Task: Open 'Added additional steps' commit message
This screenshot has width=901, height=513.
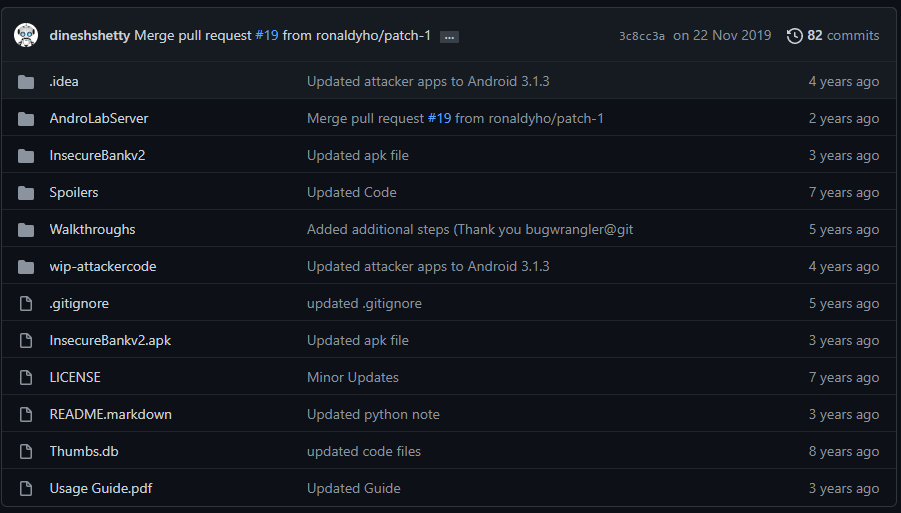Action: (x=470, y=230)
